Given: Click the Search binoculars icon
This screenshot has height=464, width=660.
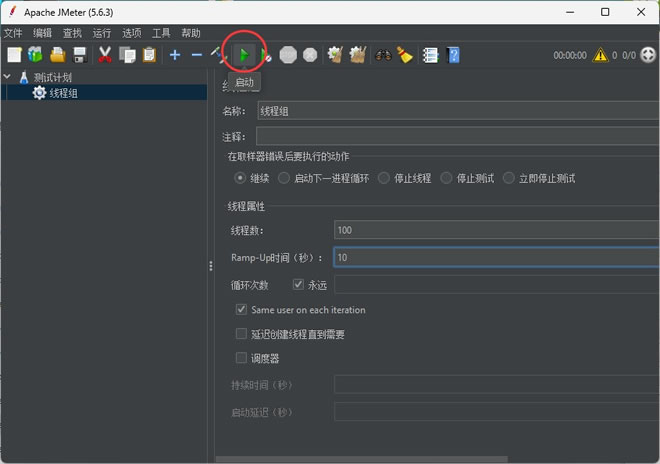Looking at the screenshot, I should click(383, 55).
